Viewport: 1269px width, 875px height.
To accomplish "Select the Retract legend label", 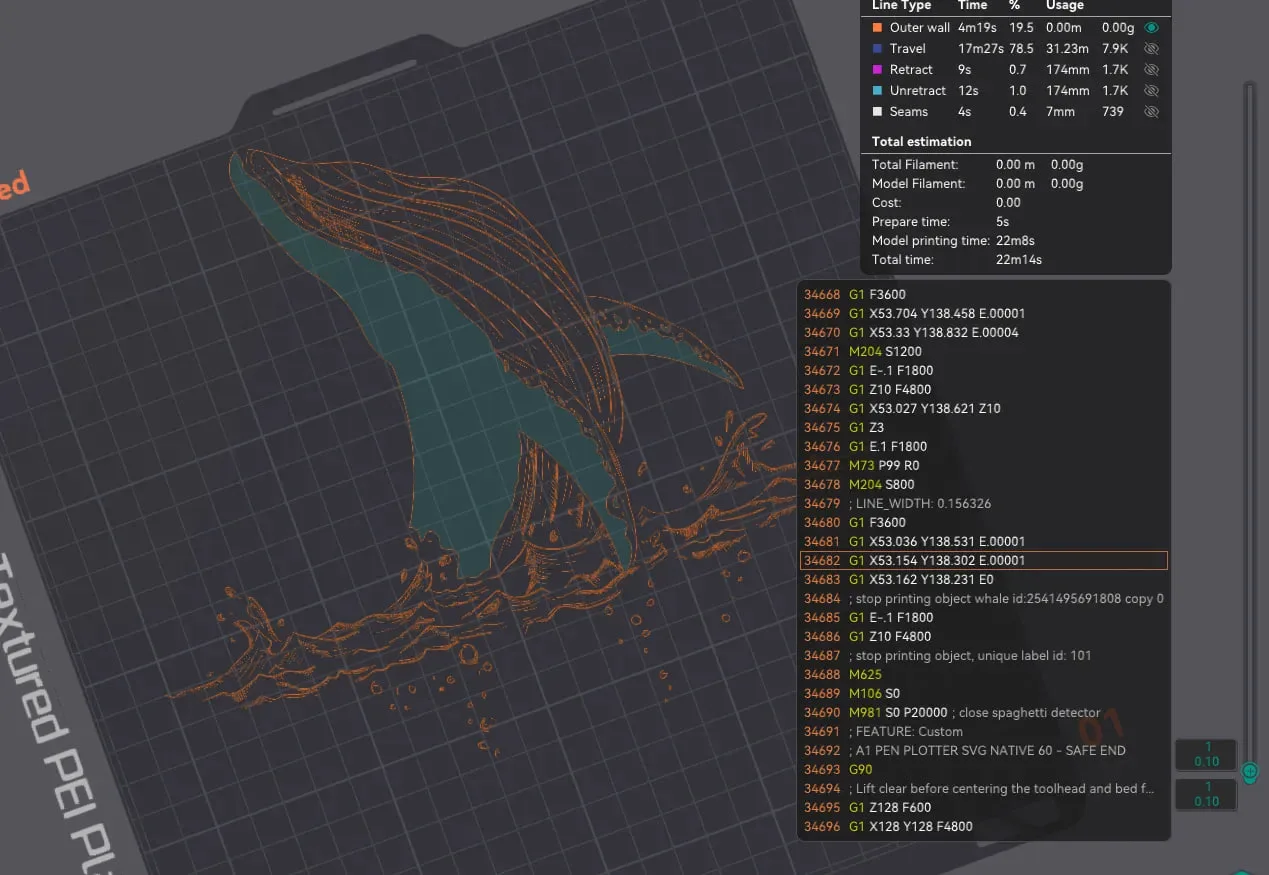I will (x=911, y=70).
